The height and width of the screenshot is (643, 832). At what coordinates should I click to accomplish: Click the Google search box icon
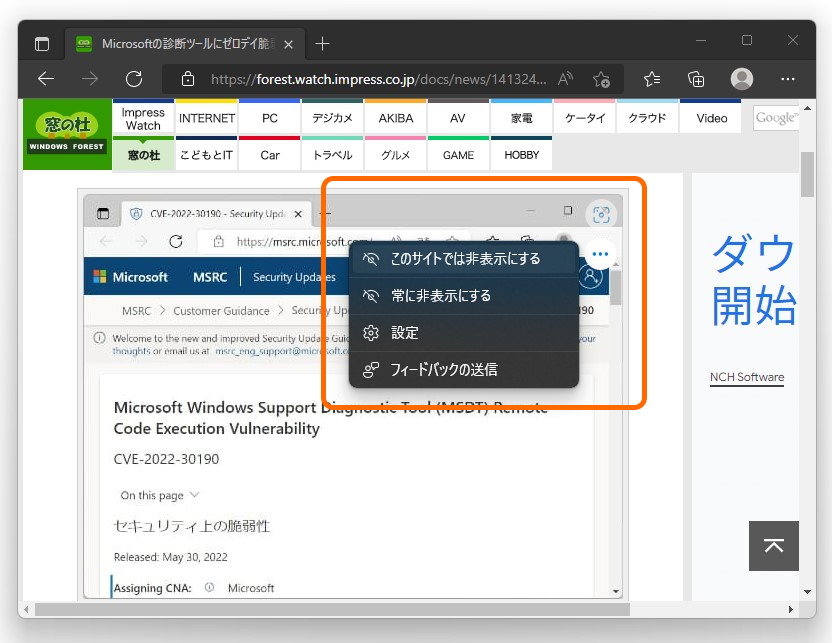[x=776, y=118]
